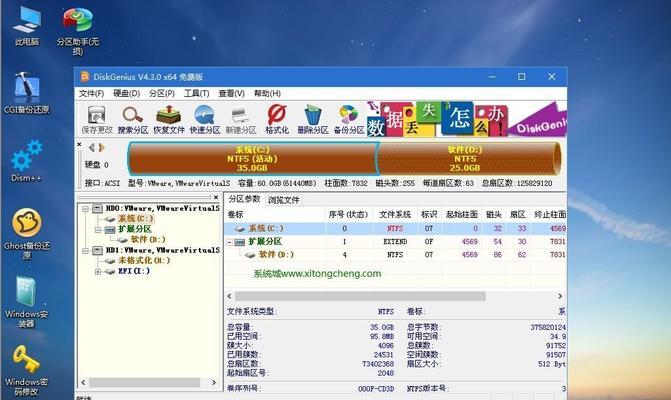Collapse the HD0:VMware tree node
The image size is (671, 400).
(x=85, y=209)
